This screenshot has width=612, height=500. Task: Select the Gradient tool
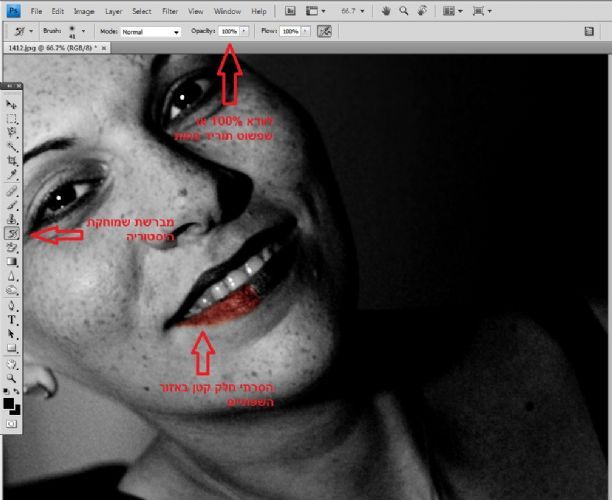pos(12,261)
